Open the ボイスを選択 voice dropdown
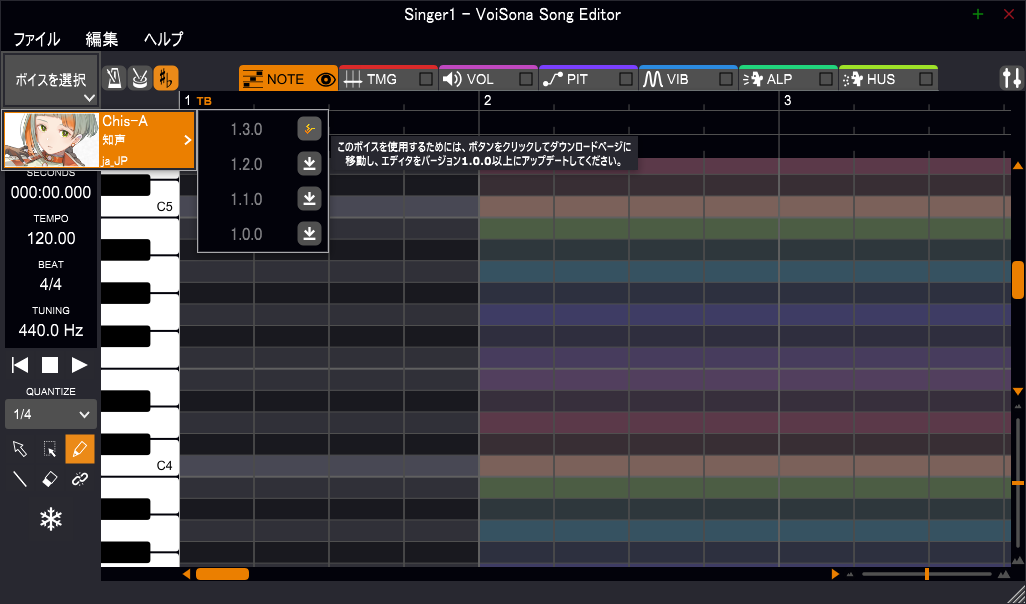 coord(50,80)
